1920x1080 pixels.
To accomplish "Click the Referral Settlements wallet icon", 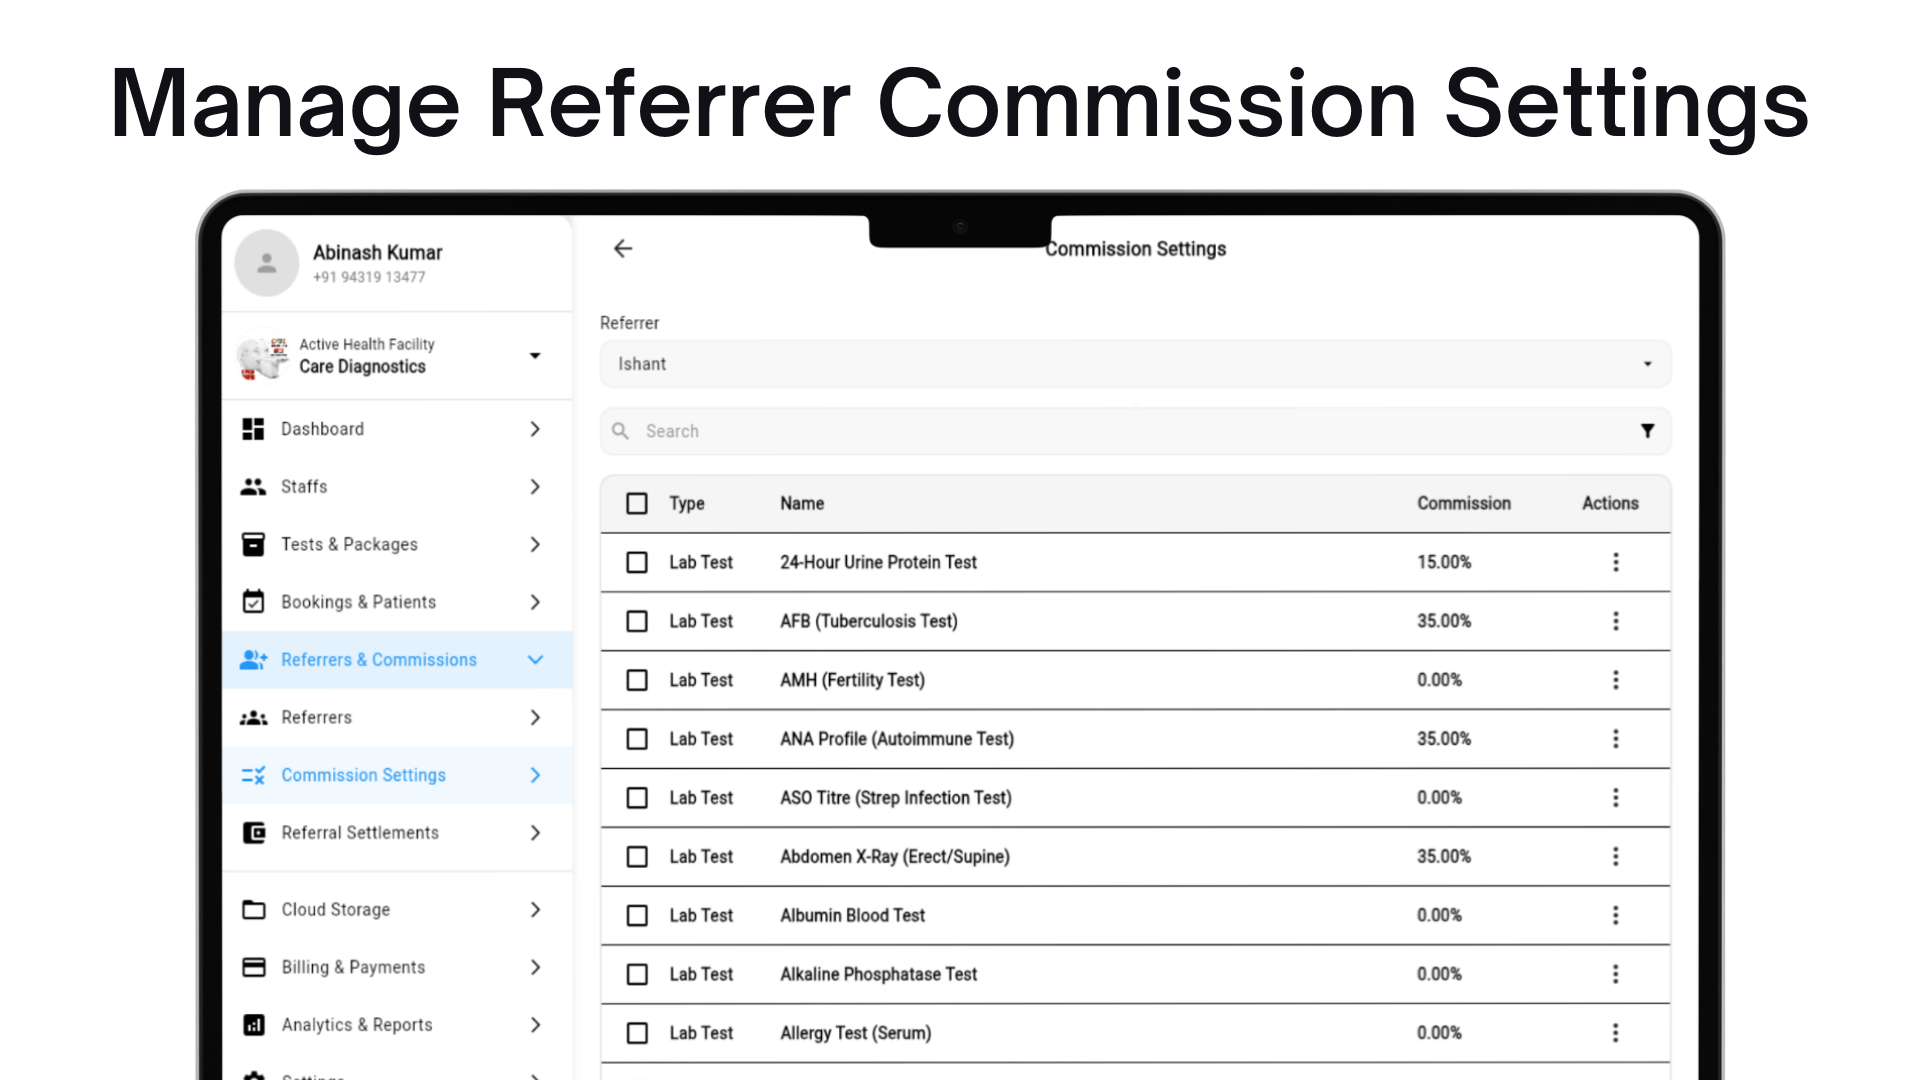I will point(254,833).
